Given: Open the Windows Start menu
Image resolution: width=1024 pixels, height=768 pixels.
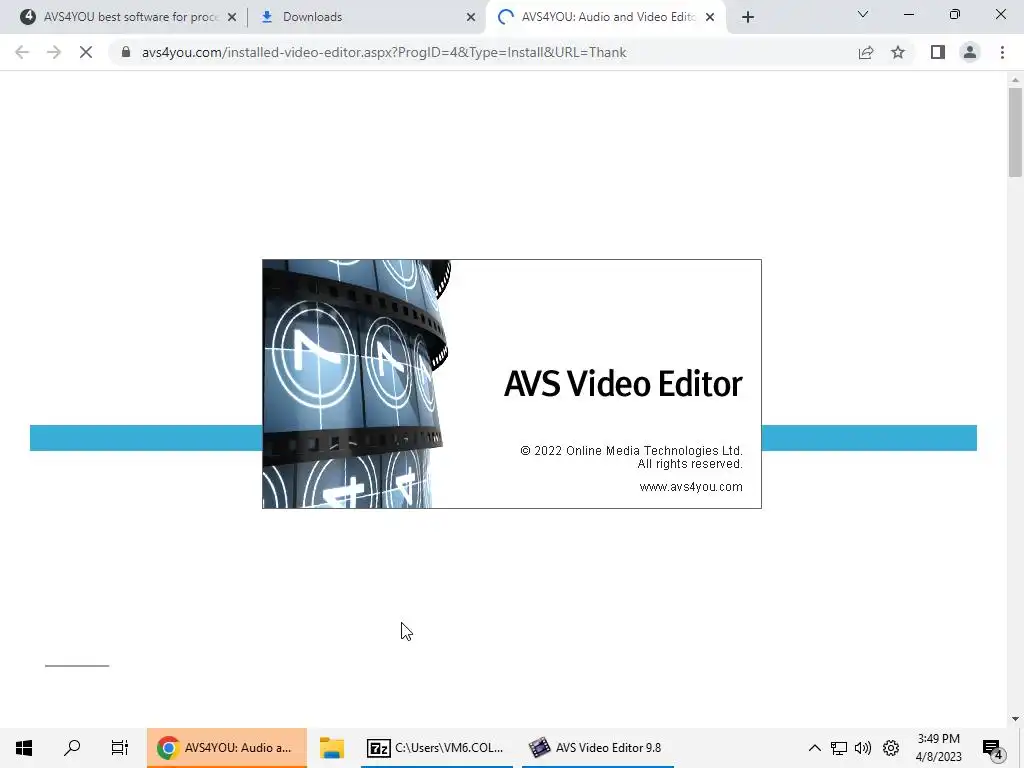Looking at the screenshot, I should [24, 748].
